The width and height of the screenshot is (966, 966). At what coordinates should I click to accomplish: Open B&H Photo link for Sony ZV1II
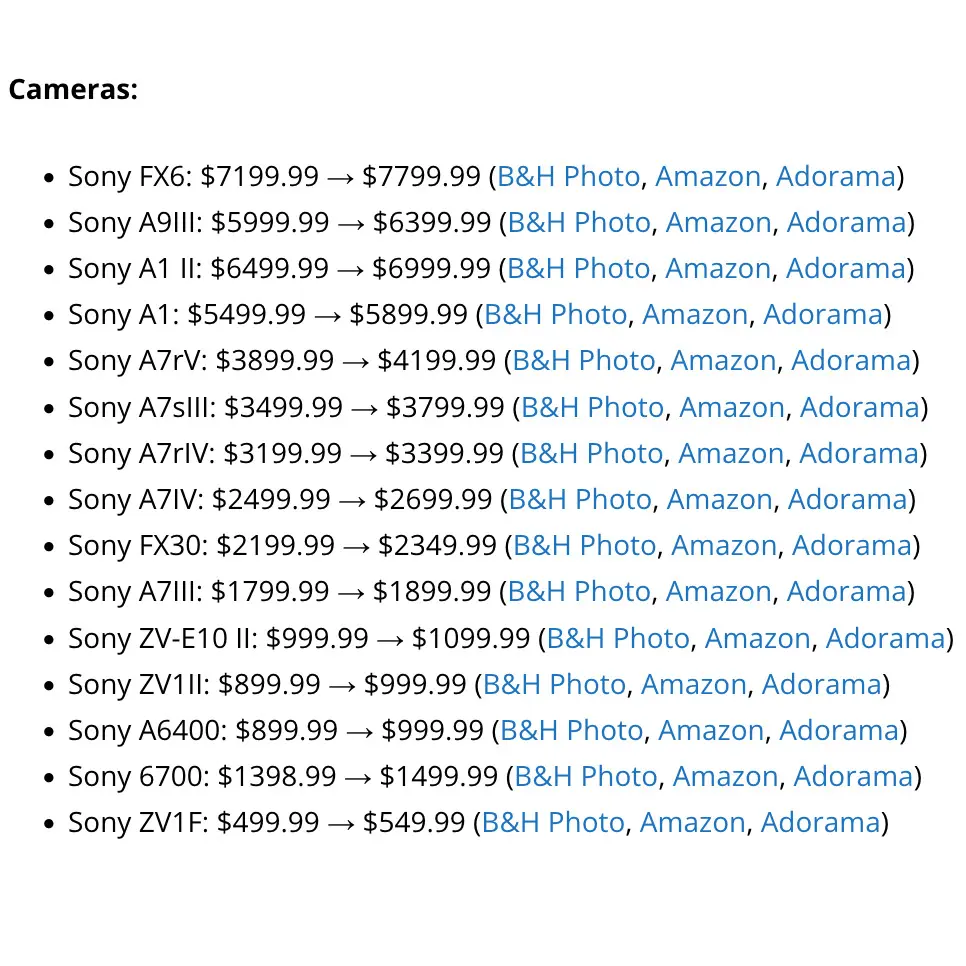[554, 684]
